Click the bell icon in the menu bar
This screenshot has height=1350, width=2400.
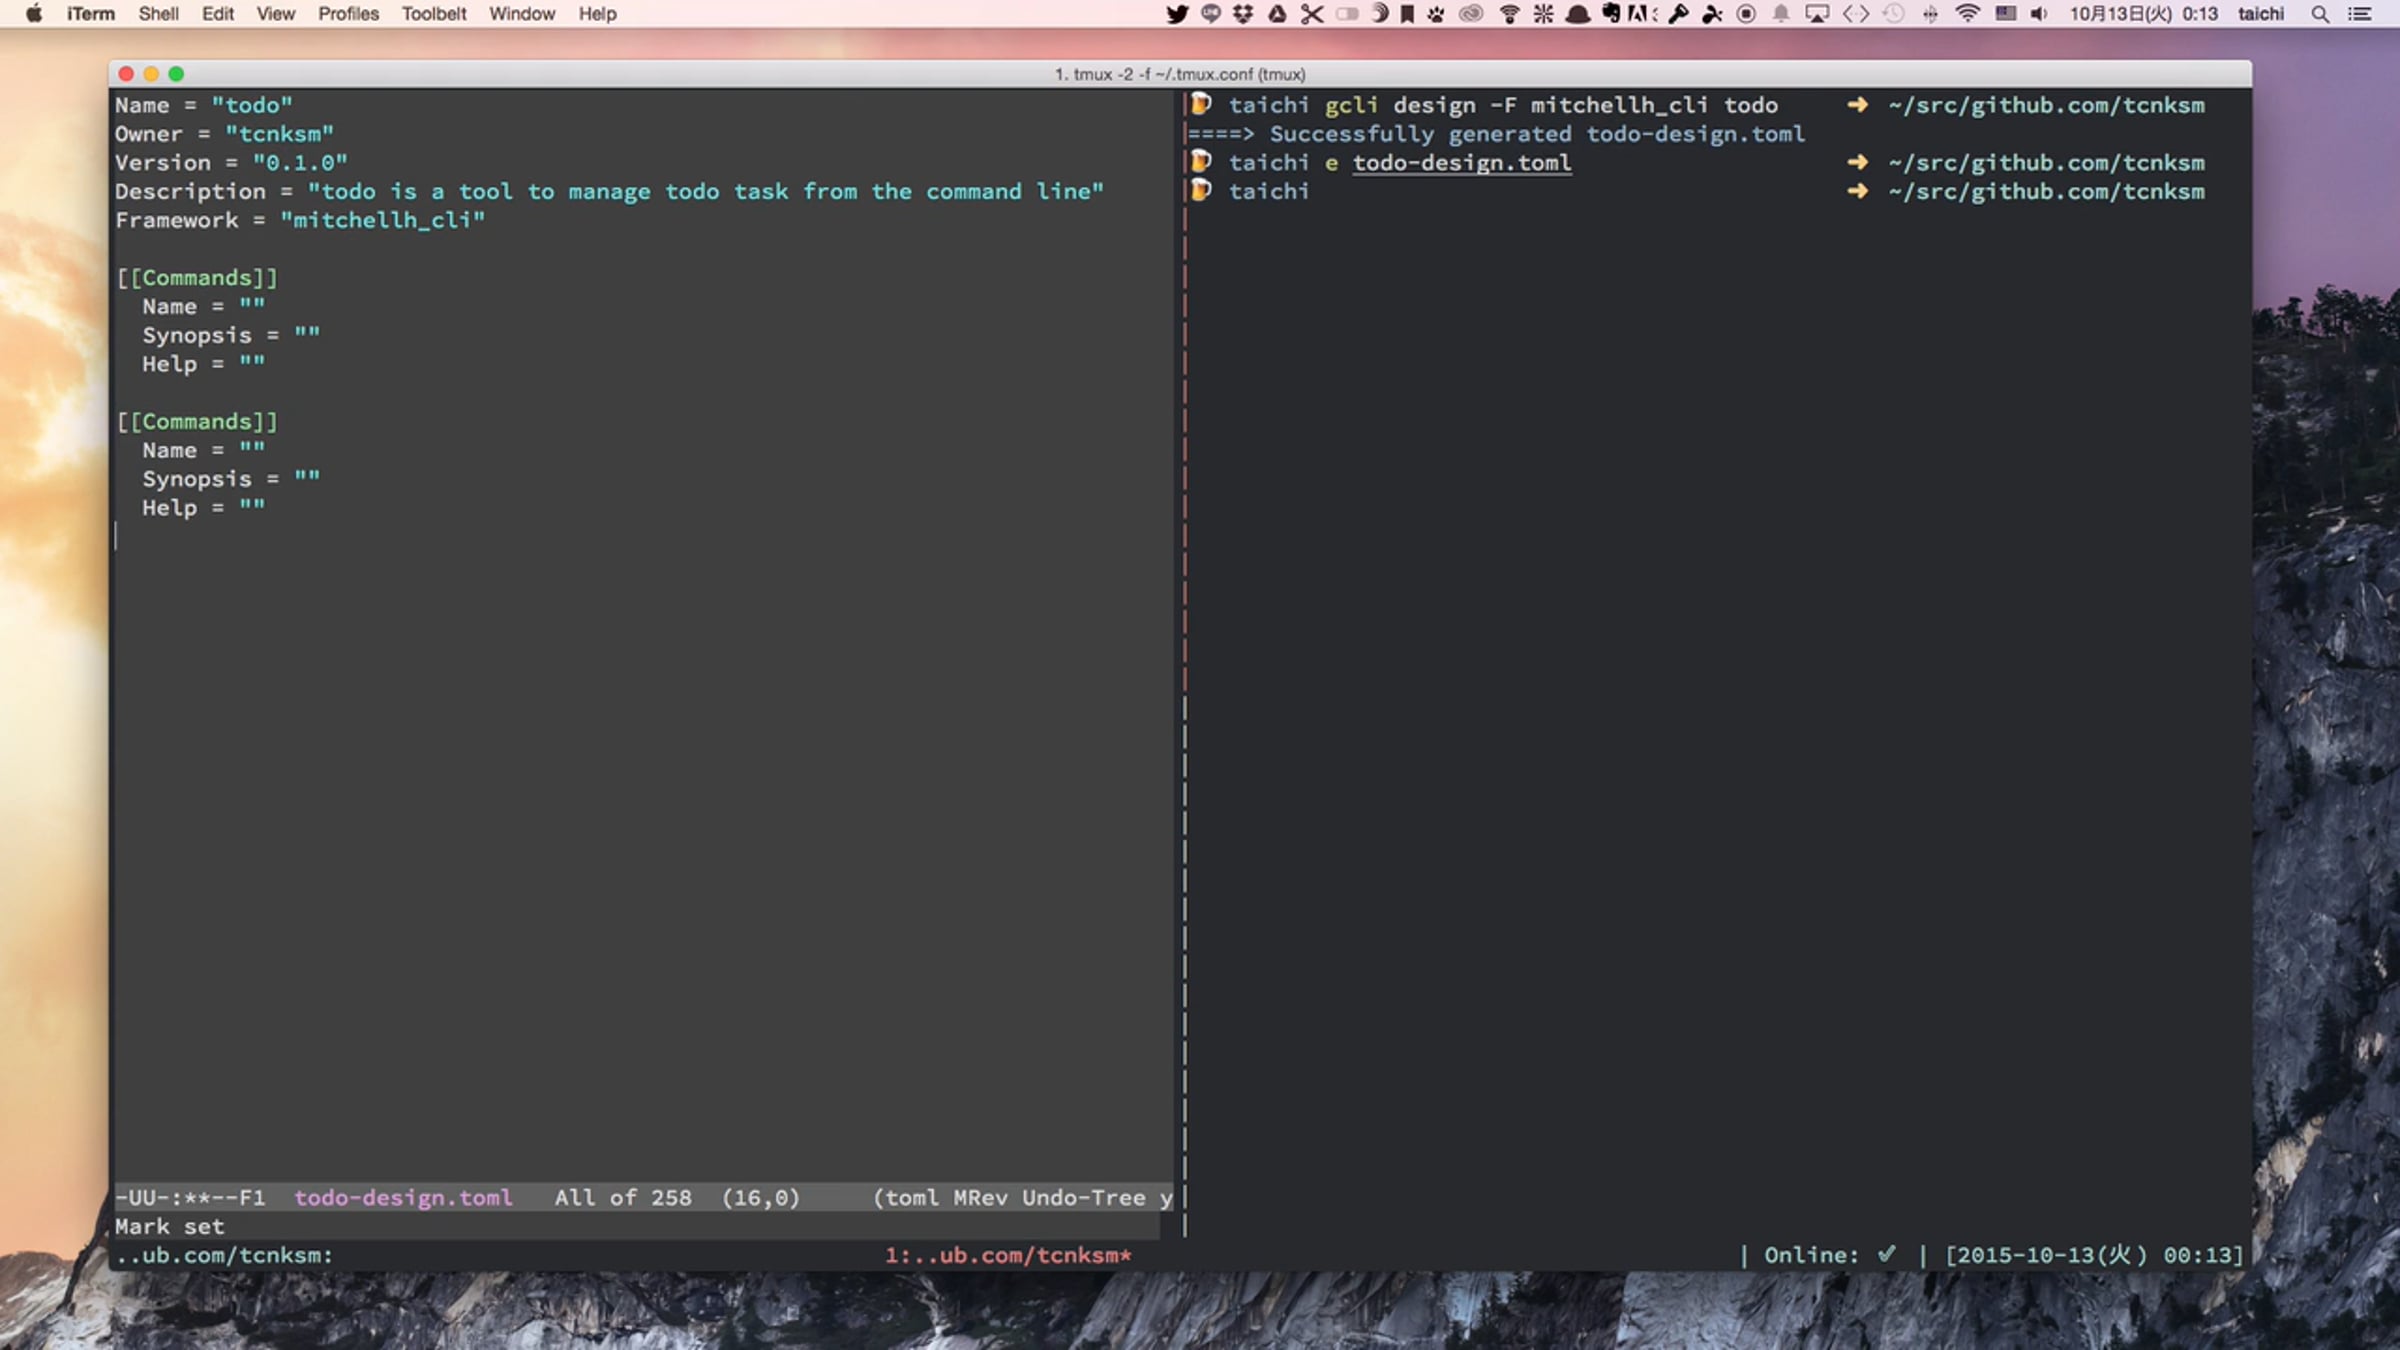[x=1781, y=14]
